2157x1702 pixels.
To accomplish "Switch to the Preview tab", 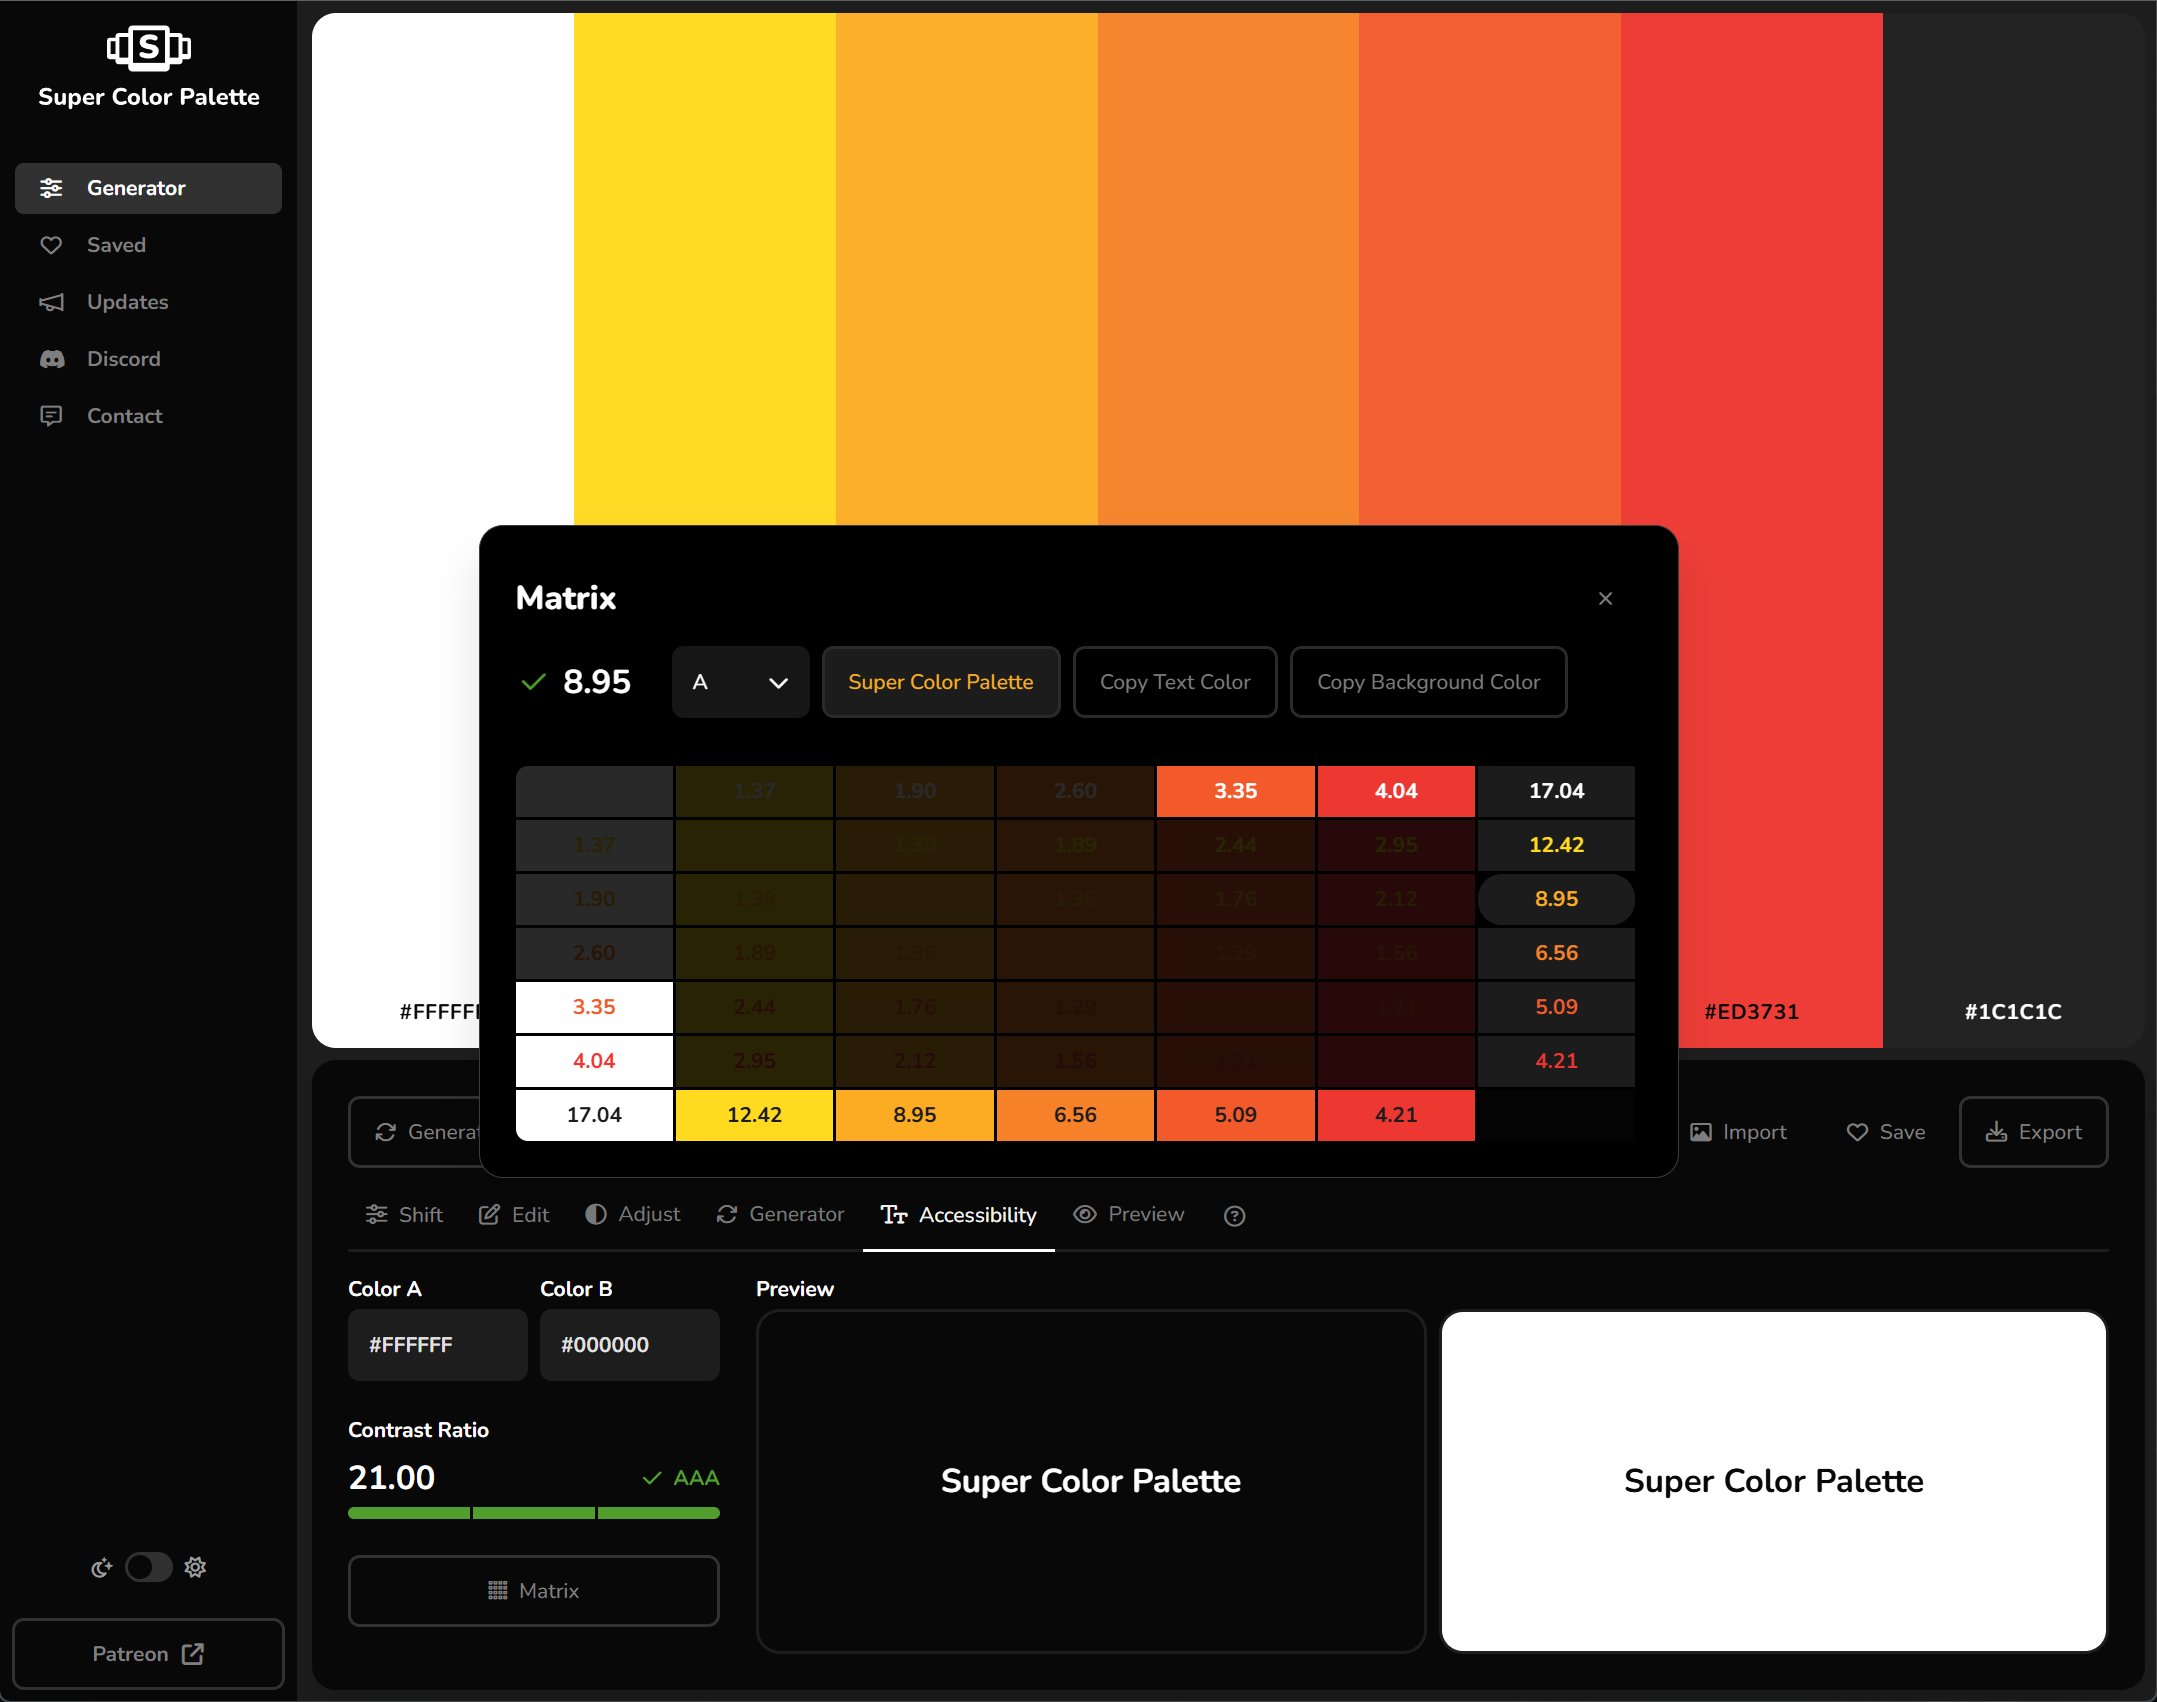I will (x=1128, y=1215).
